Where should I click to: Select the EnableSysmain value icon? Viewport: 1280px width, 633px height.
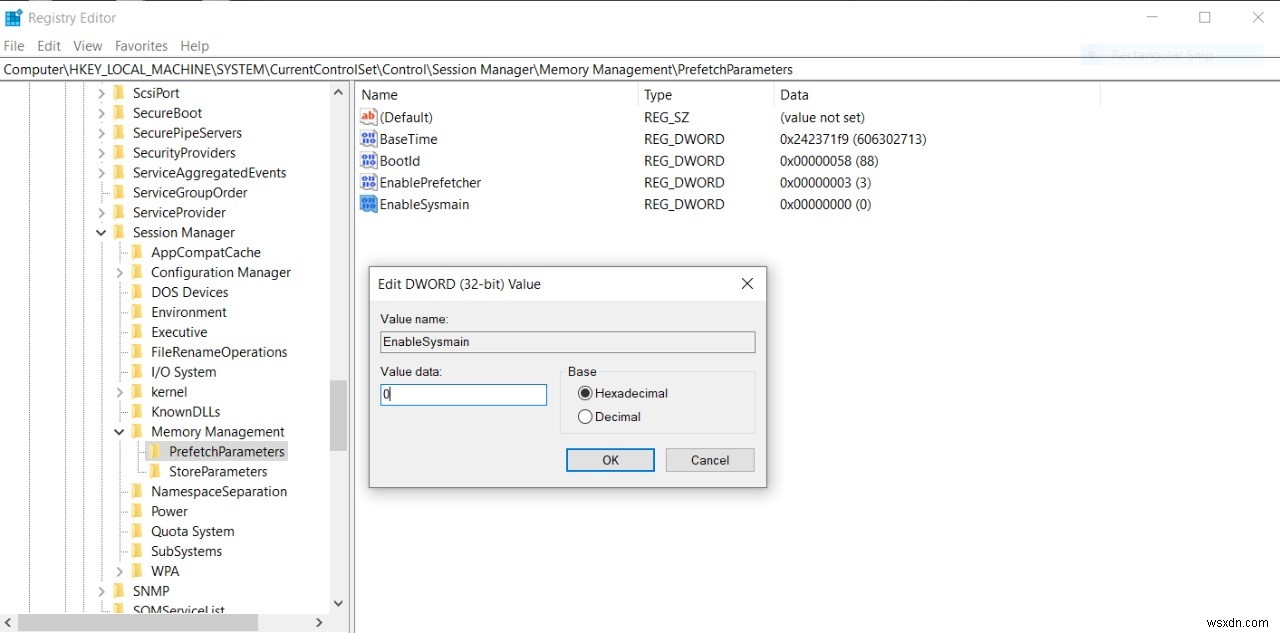pyautogui.click(x=369, y=205)
